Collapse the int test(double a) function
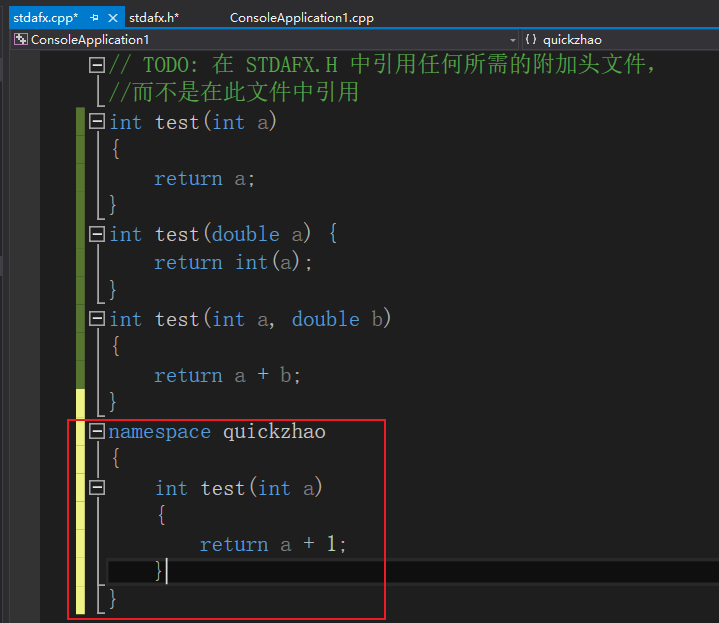The height and width of the screenshot is (623, 719). click(x=97, y=234)
